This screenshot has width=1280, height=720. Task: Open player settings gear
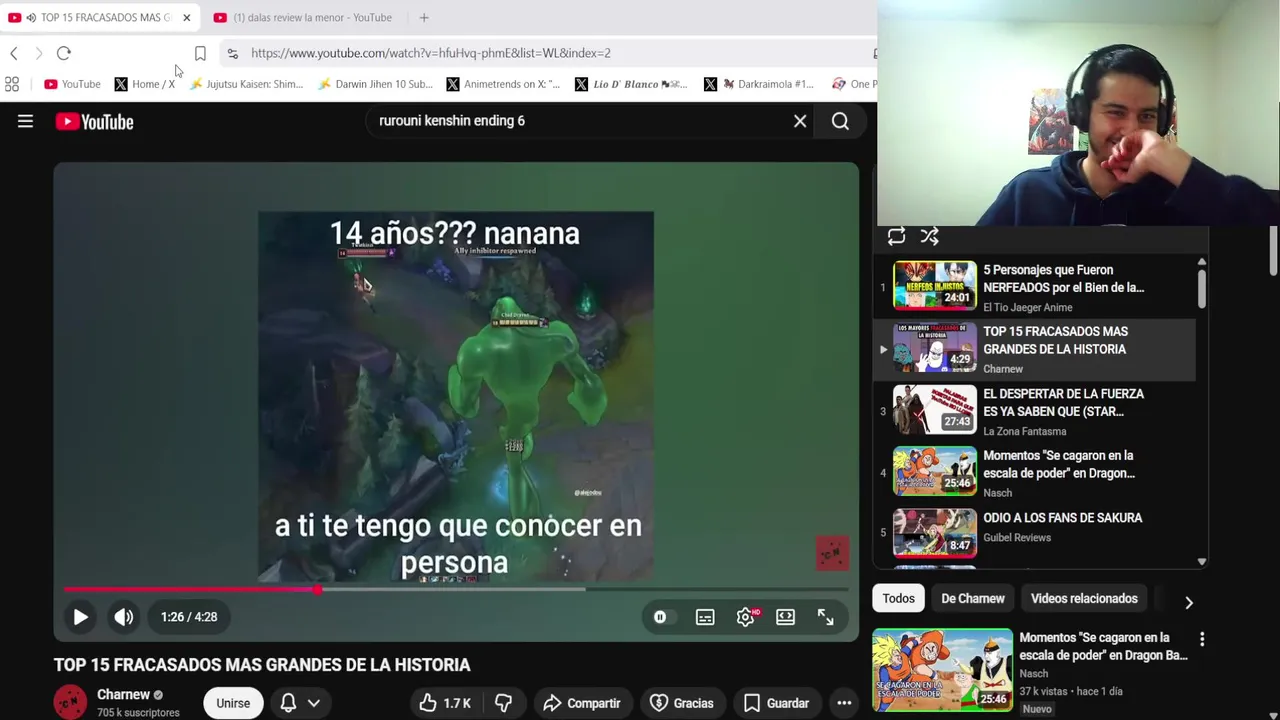point(746,617)
